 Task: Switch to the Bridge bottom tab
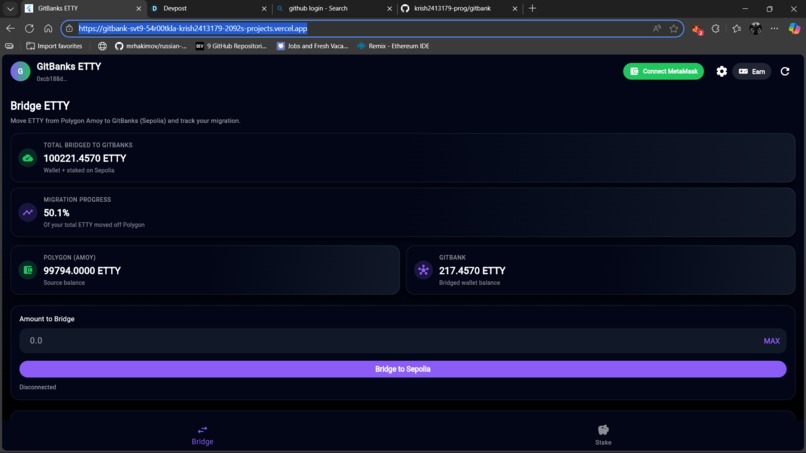(203, 436)
